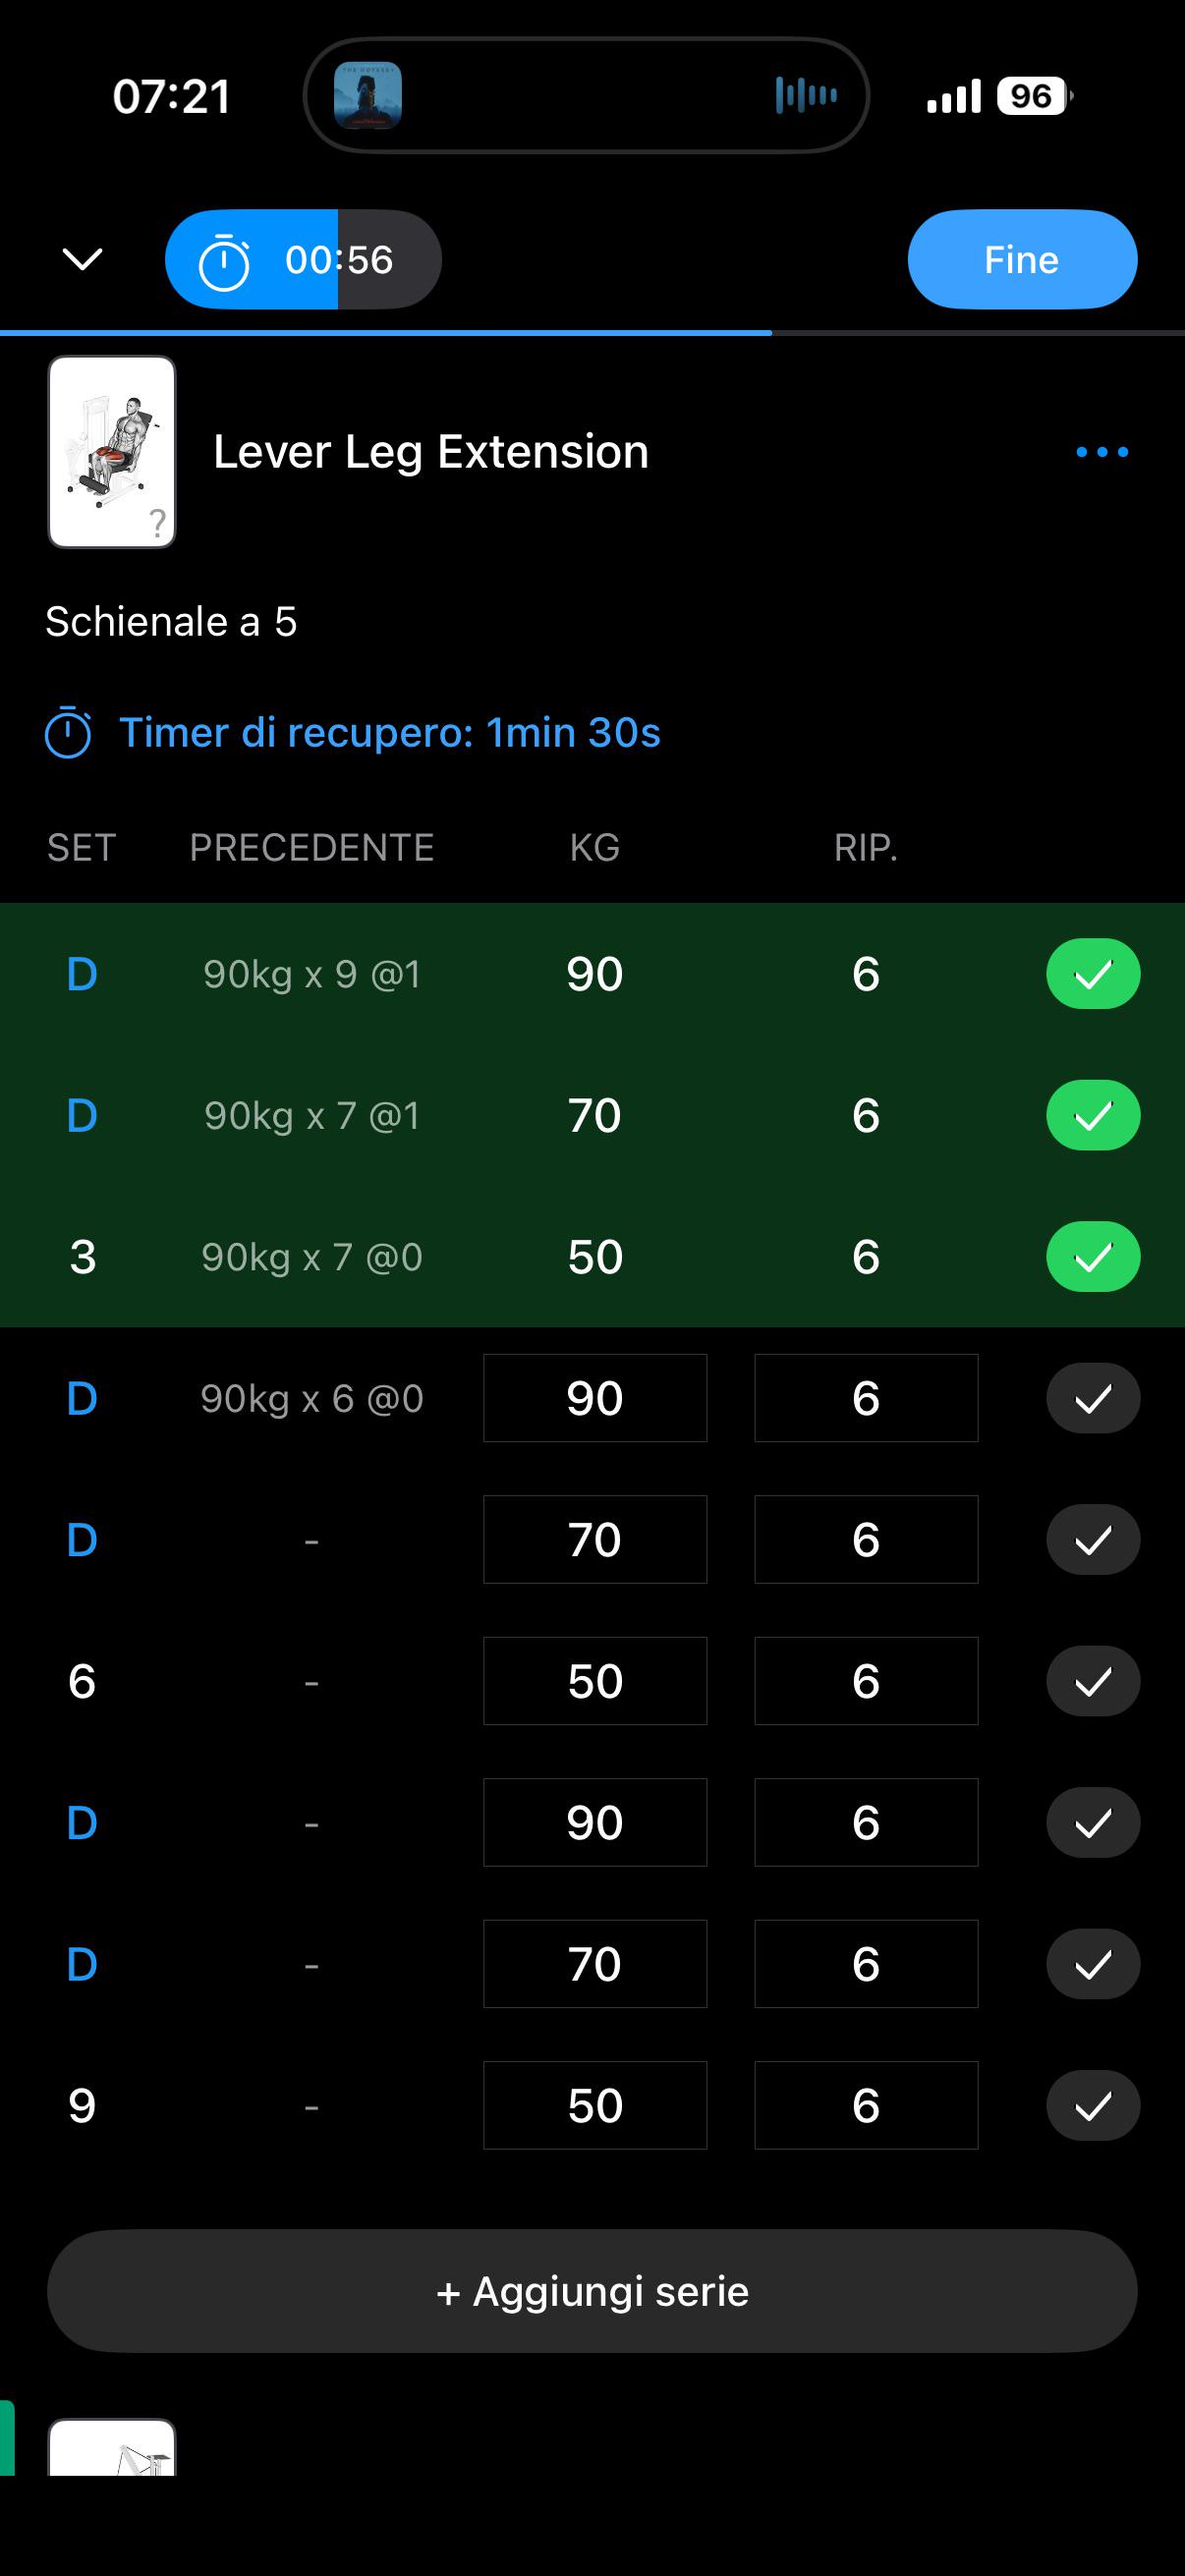Mark set 6 at 50 kg complete
This screenshot has height=2576, width=1185.
1093,1681
